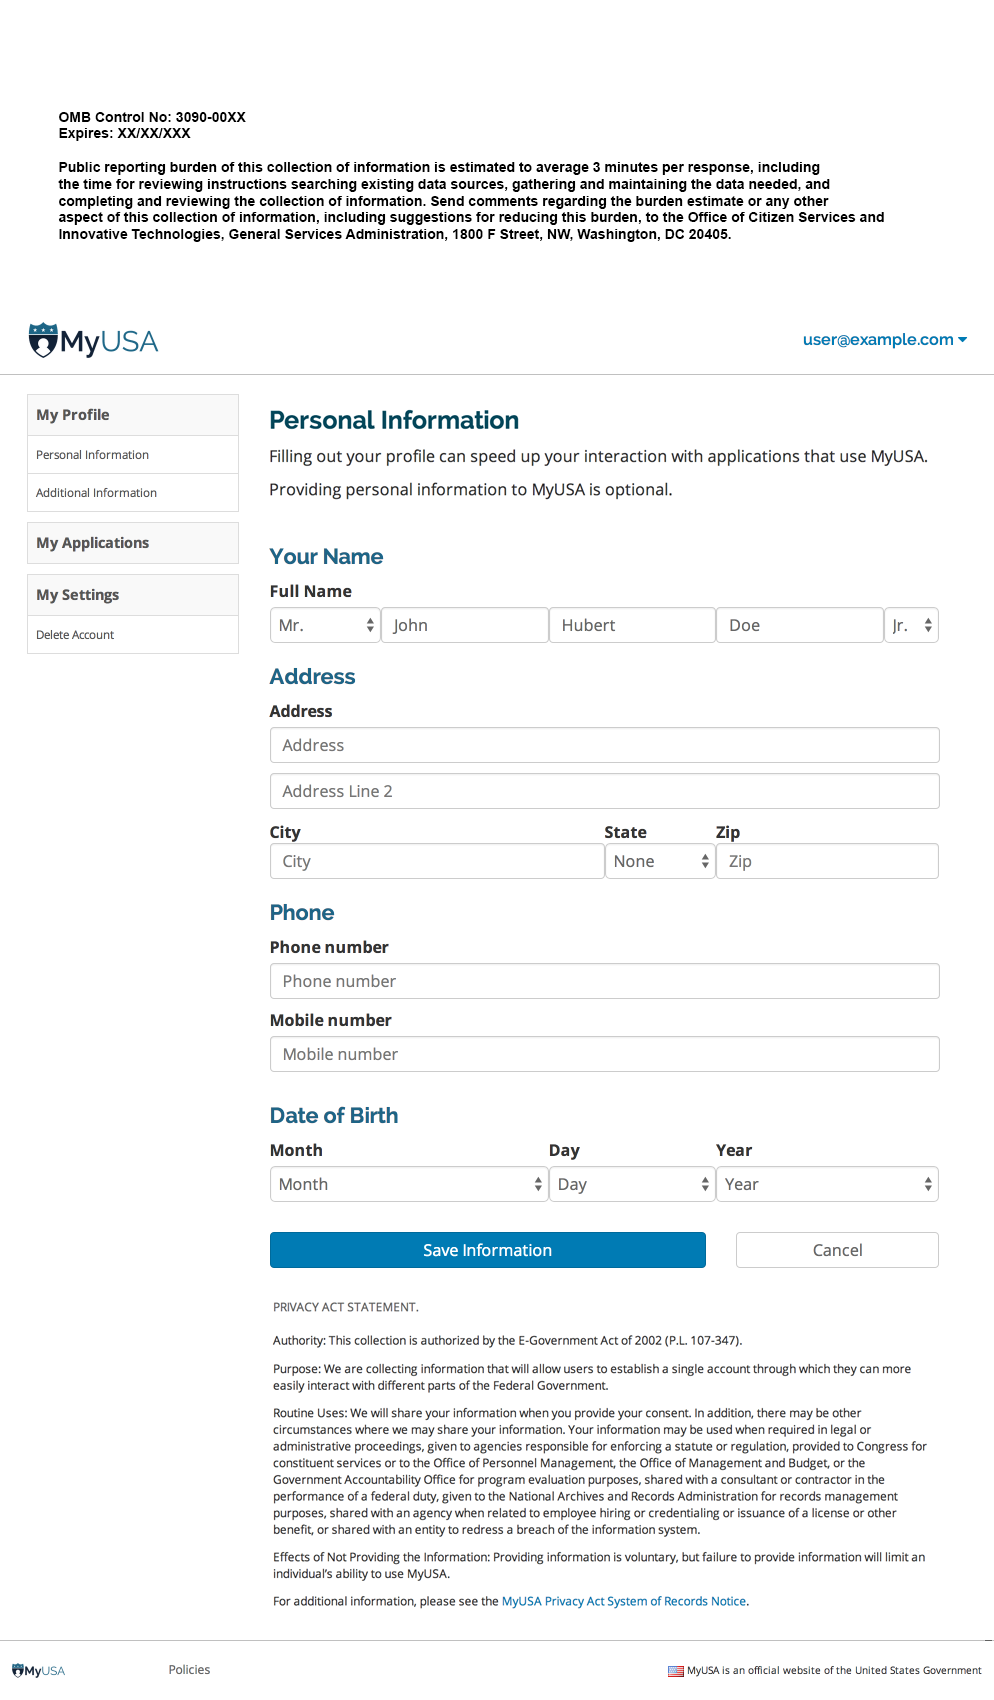The height and width of the screenshot is (1700, 994).
Task: Click the Phone number input field
Action: click(x=604, y=981)
